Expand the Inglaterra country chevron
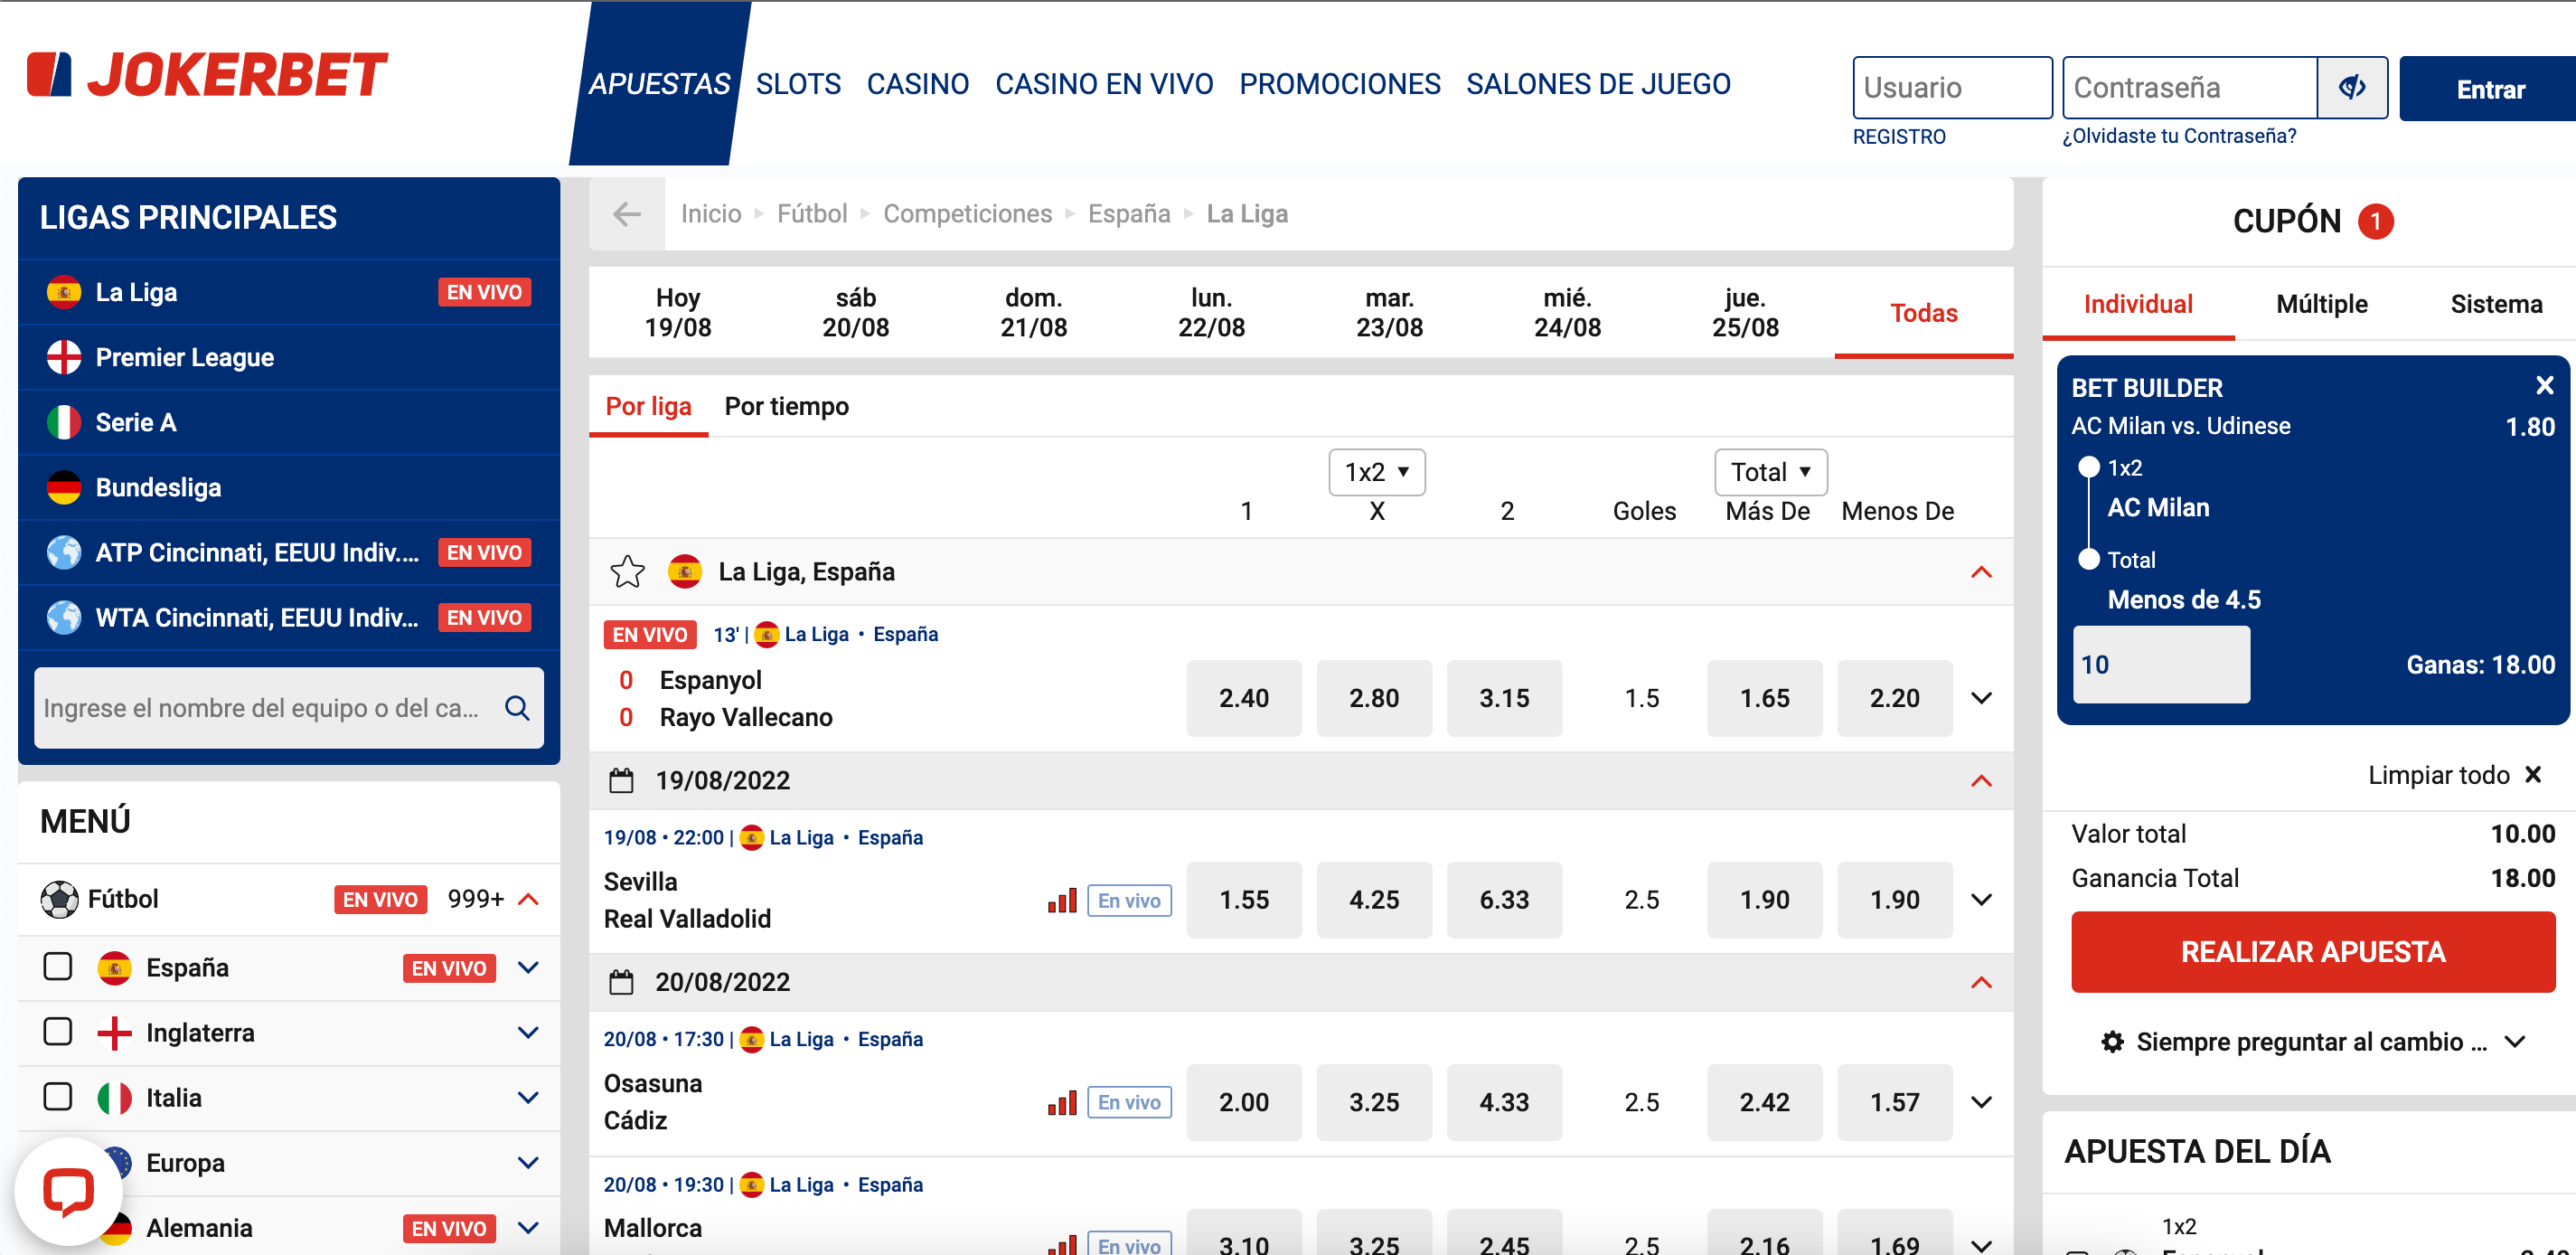Image resolution: width=2576 pixels, height=1255 pixels. point(528,1032)
